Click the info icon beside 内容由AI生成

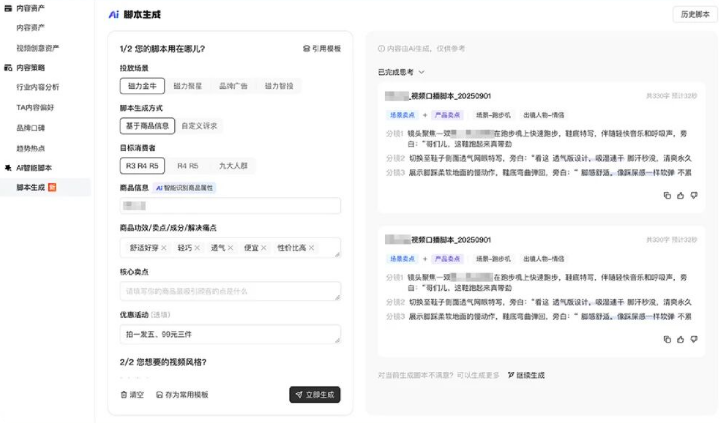[381, 48]
